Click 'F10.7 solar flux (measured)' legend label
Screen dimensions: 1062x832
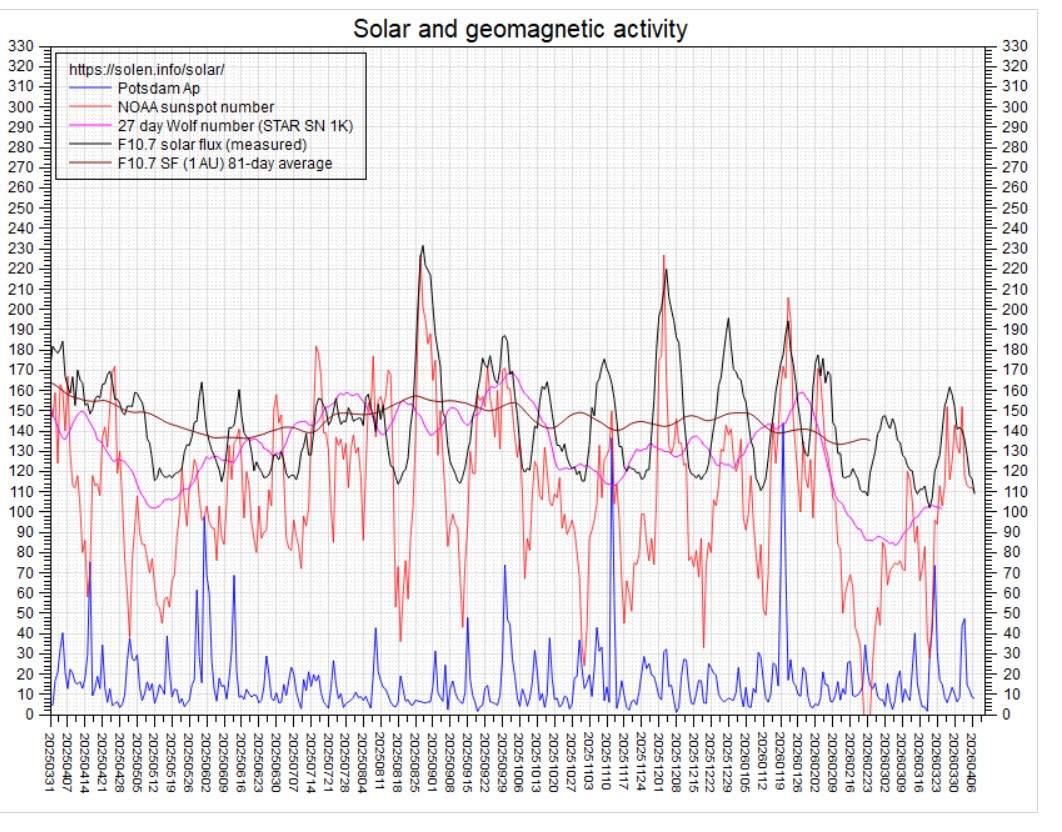pyautogui.click(x=212, y=144)
